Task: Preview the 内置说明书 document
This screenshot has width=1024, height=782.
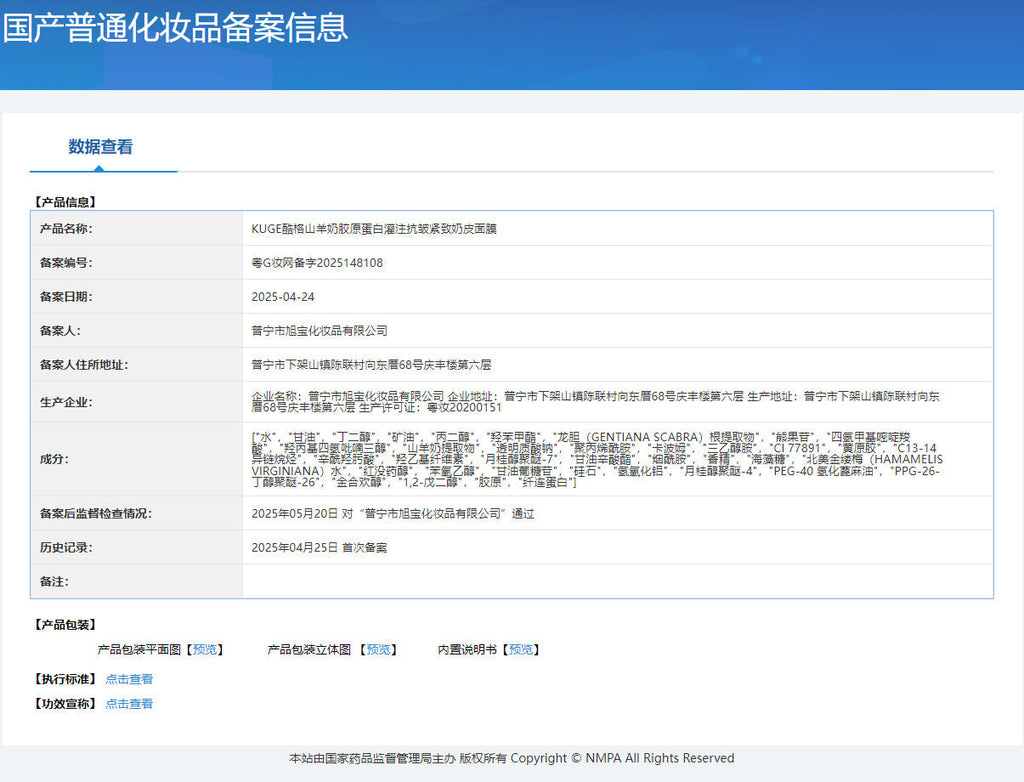Action: coord(520,649)
